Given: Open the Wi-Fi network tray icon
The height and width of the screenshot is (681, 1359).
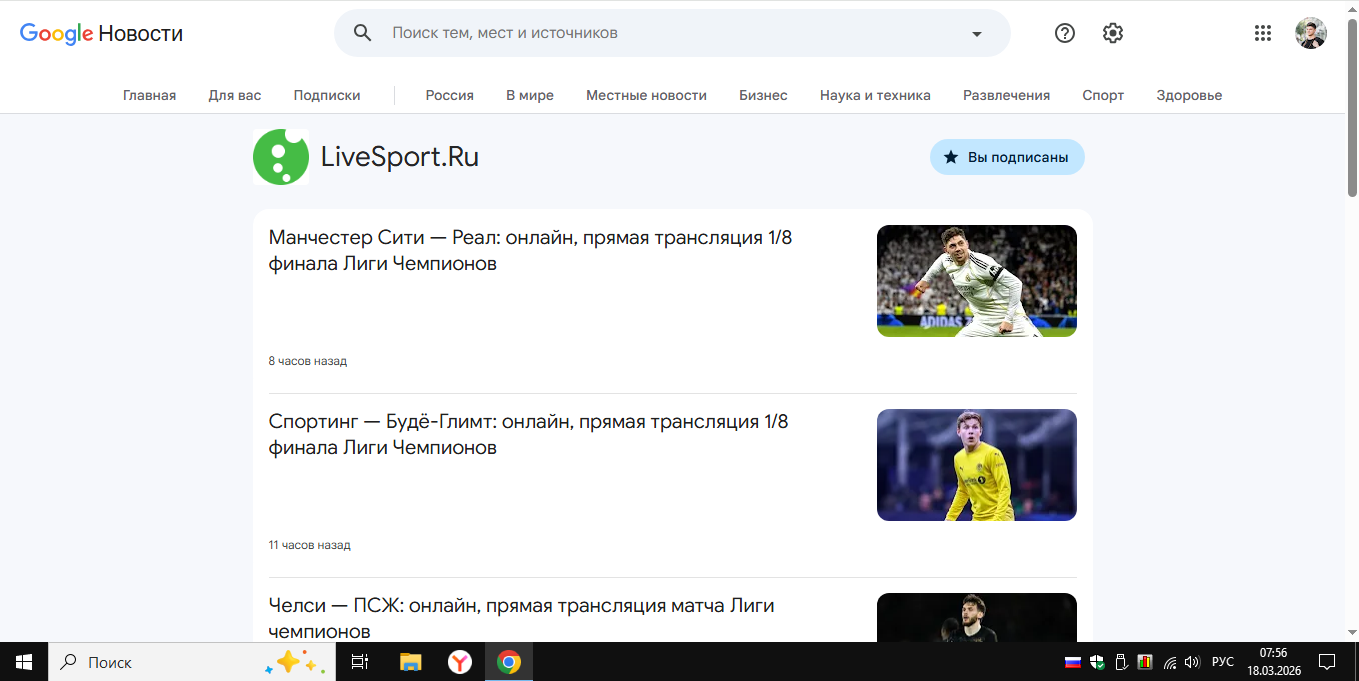Looking at the screenshot, I should click(x=1170, y=662).
